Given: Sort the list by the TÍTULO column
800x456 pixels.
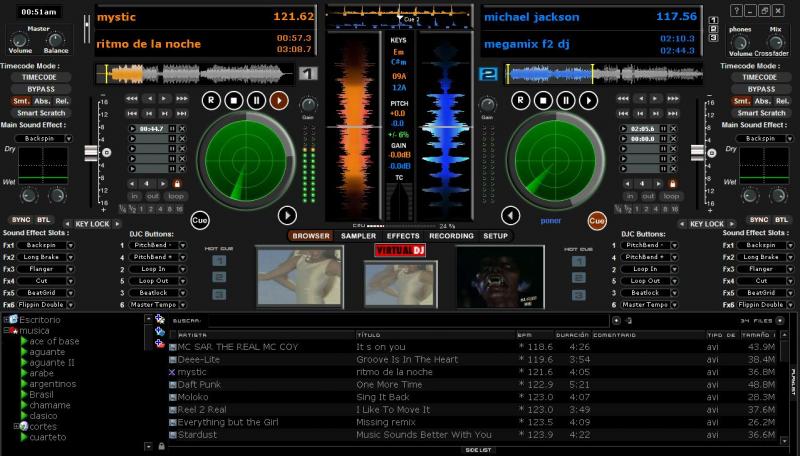Looking at the screenshot, I should click(x=435, y=335).
